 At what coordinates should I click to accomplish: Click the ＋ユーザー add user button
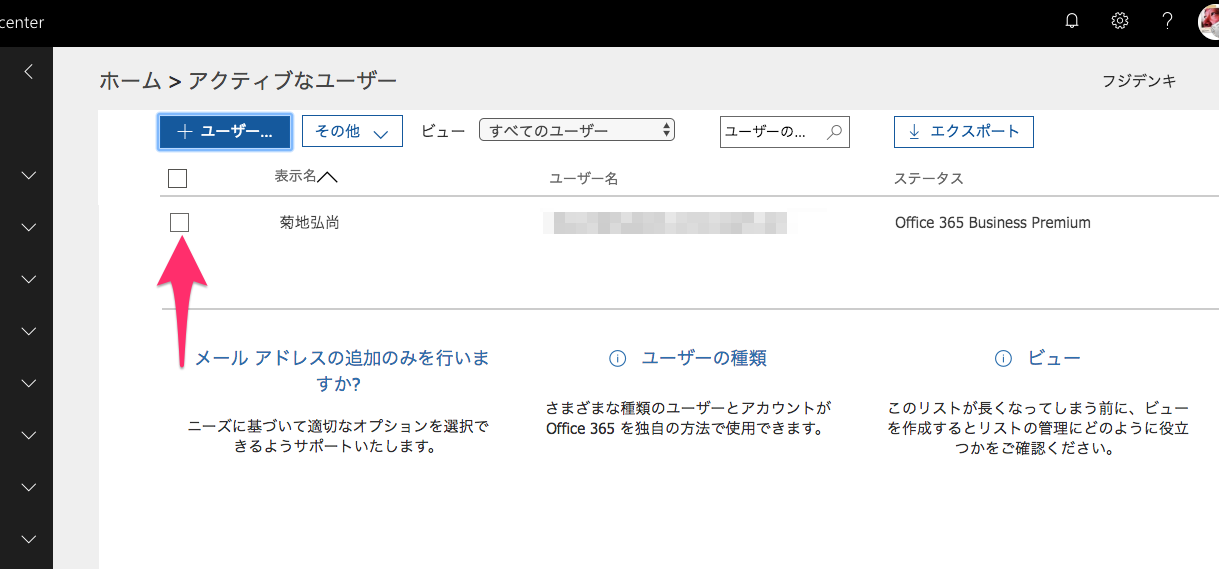225,131
